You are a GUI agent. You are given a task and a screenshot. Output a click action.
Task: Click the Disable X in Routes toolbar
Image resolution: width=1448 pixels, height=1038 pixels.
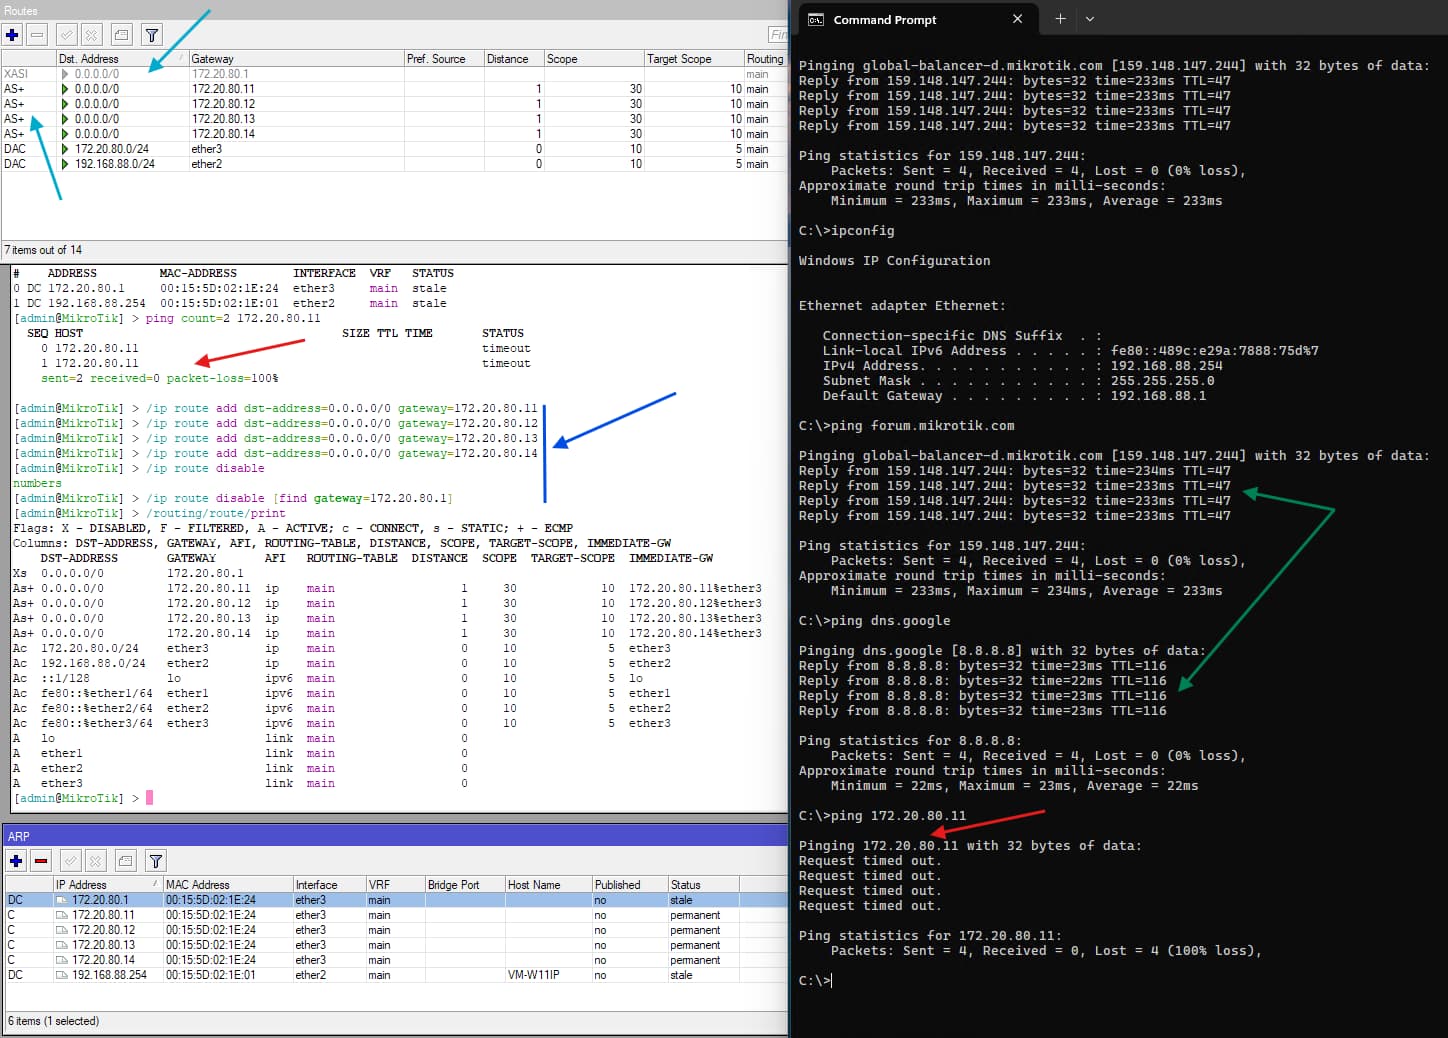click(x=91, y=35)
